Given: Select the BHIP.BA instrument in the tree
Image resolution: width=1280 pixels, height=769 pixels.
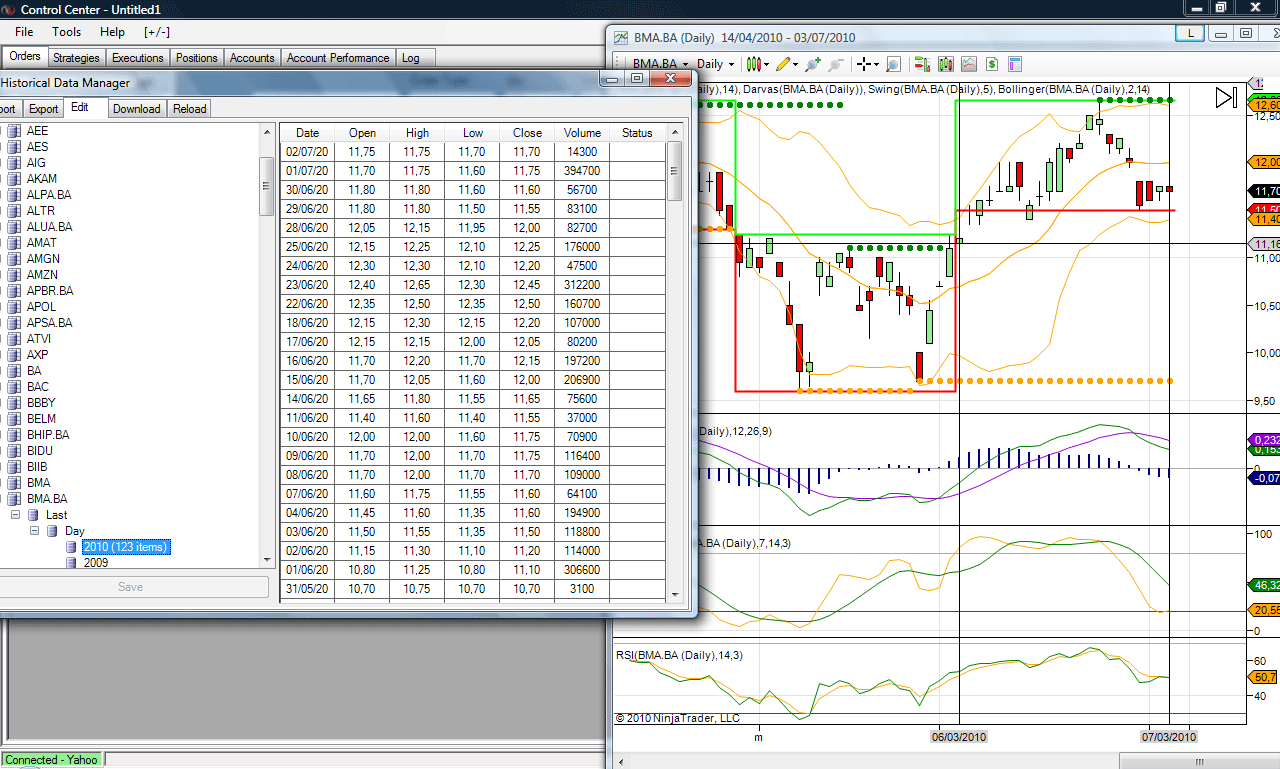Looking at the screenshot, I should coord(48,435).
